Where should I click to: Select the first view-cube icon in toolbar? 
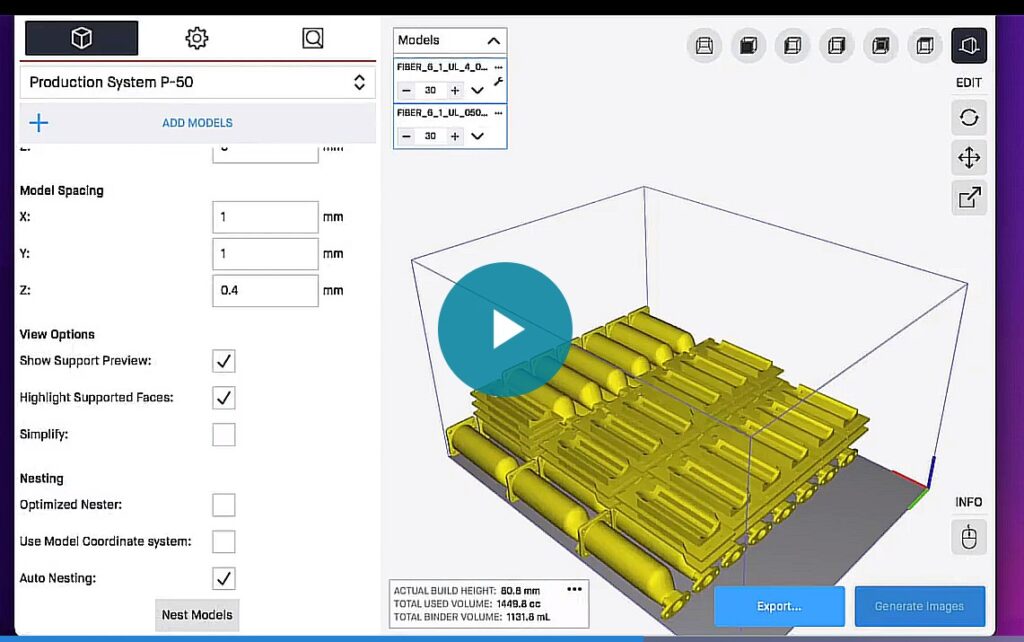705,45
